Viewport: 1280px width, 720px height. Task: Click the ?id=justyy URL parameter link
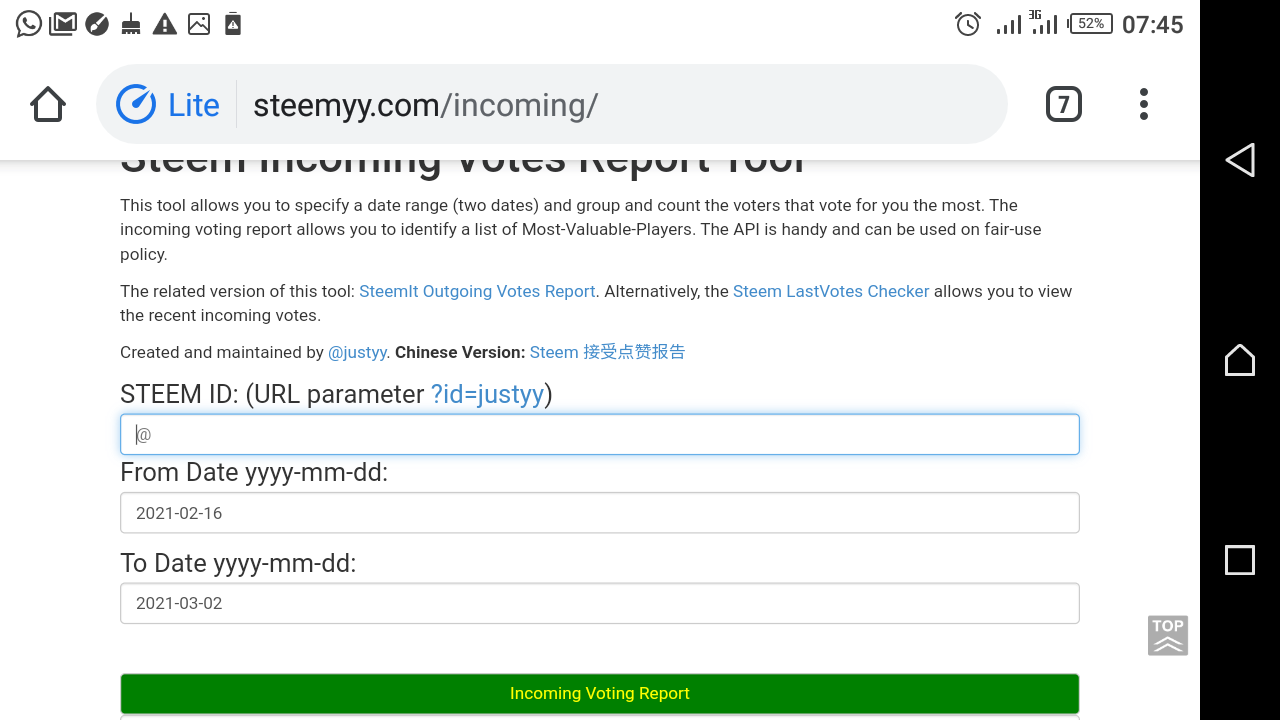[488, 394]
